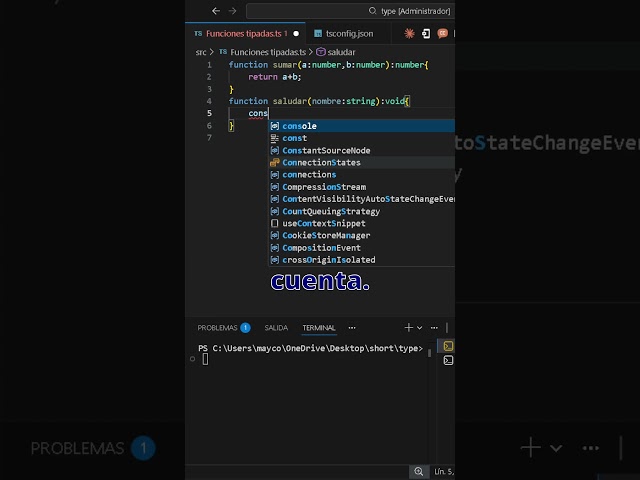Click line number 4 in gutter
This screenshot has width=640, height=480.
click(209, 101)
